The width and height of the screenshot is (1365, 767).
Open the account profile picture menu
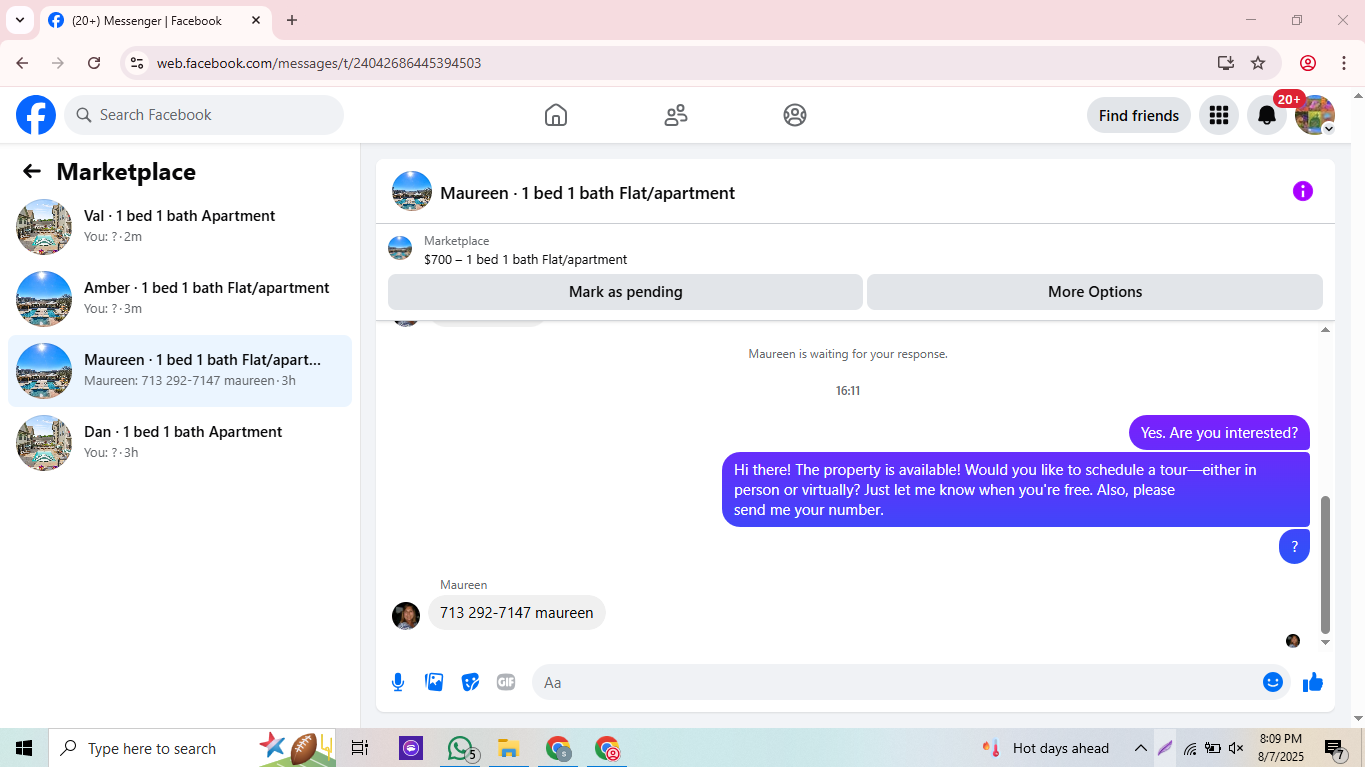[1315, 115]
